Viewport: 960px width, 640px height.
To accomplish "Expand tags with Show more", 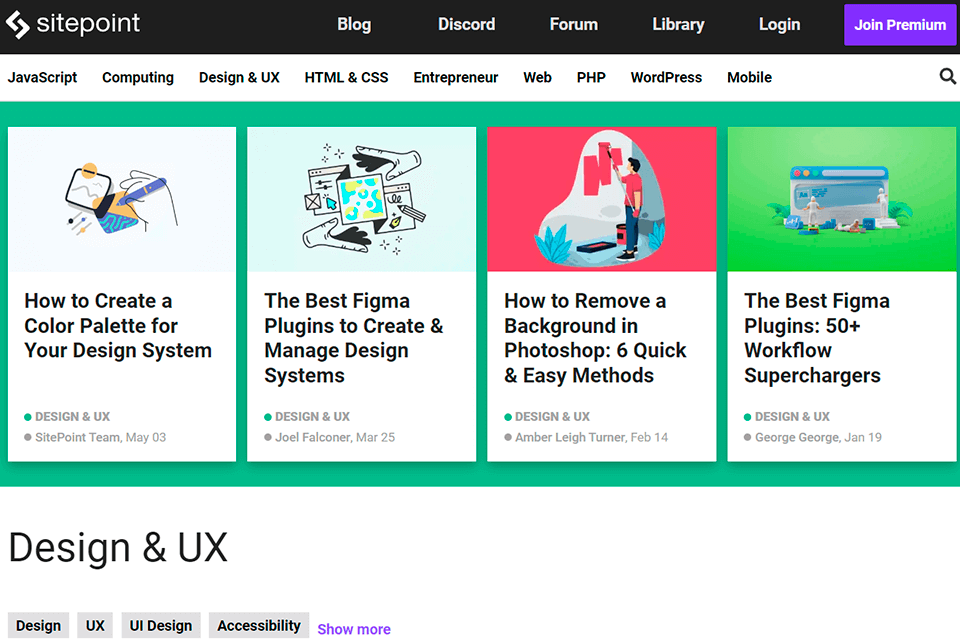I will click(x=354, y=629).
